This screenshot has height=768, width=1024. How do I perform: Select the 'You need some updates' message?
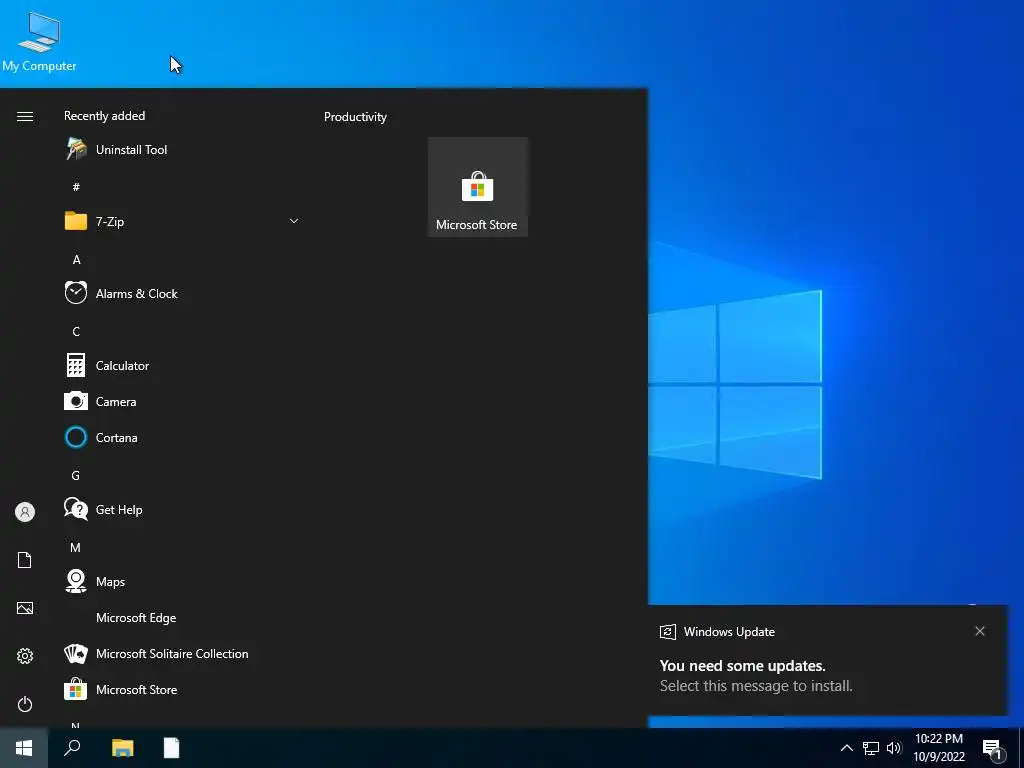[743, 665]
